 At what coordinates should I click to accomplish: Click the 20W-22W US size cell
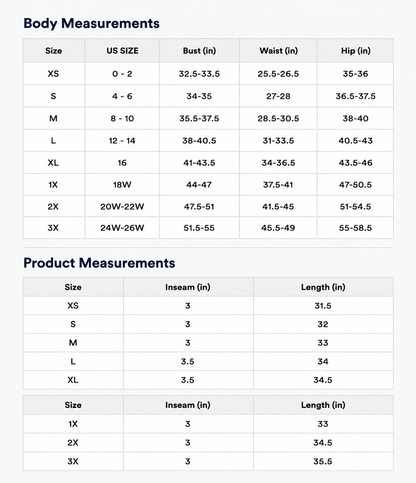tap(122, 207)
